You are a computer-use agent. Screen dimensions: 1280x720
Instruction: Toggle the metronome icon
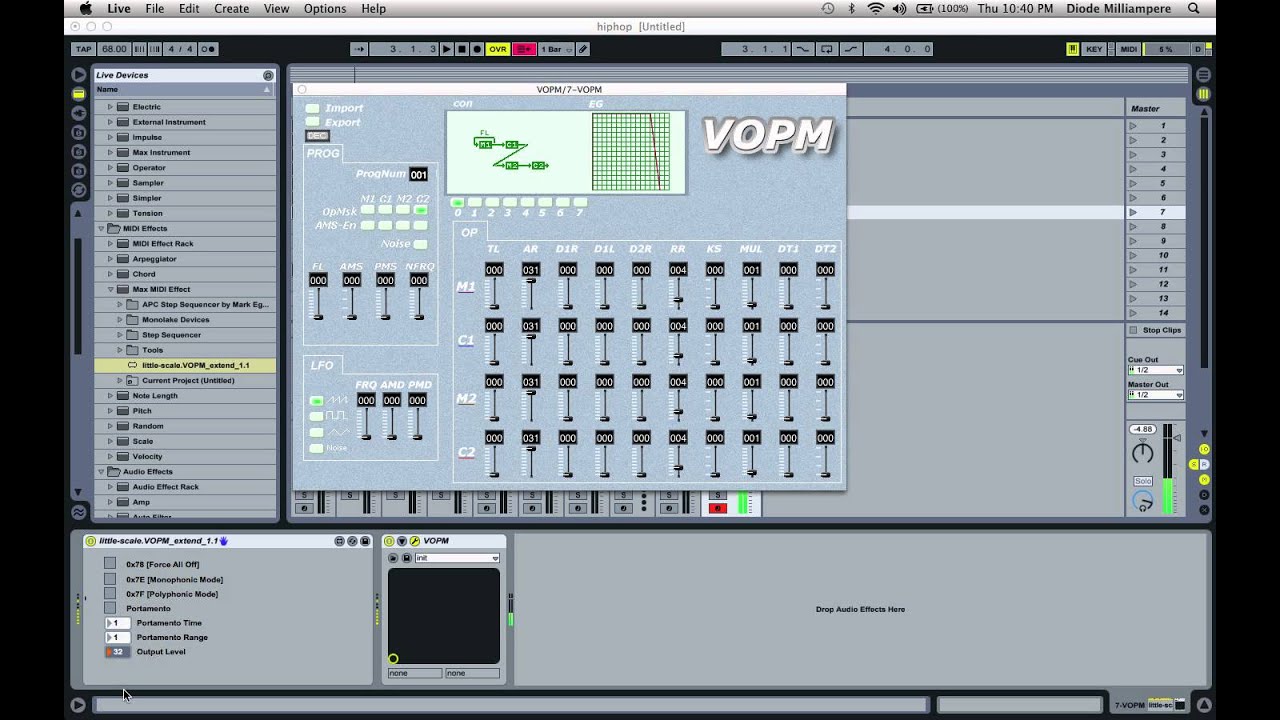pos(208,49)
